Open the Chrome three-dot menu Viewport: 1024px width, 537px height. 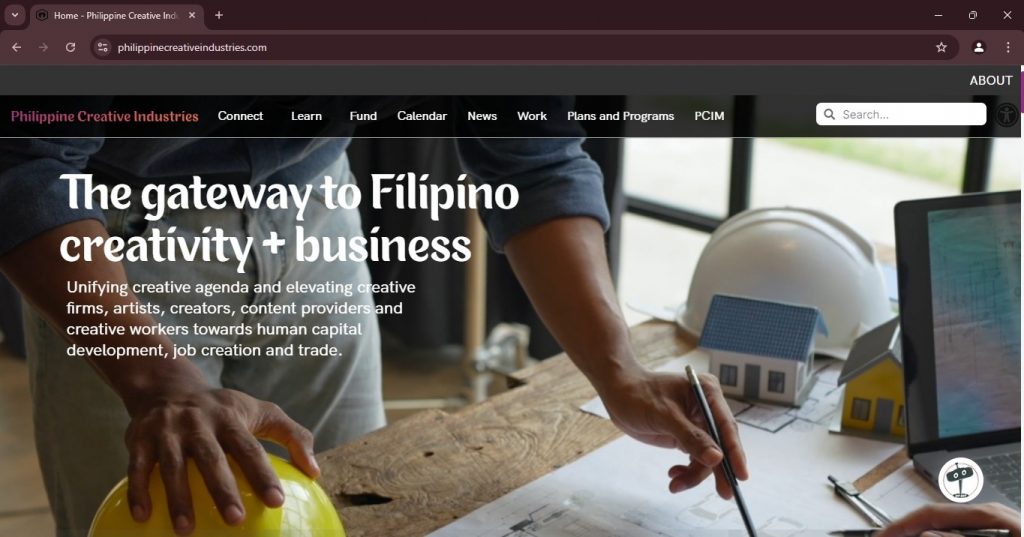coord(1008,47)
